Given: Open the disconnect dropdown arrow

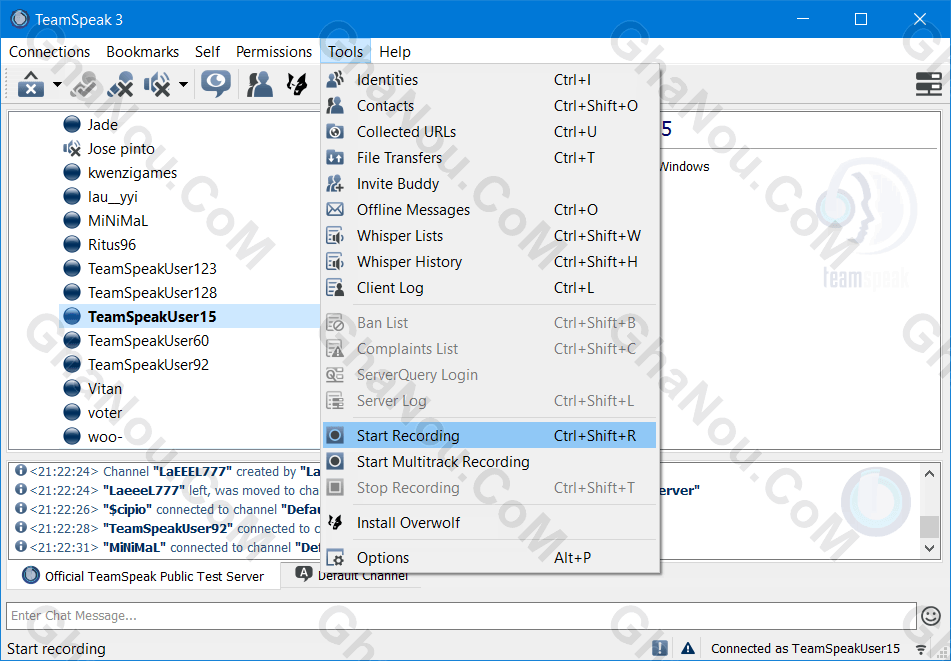Looking at the screenshot, I should (57, 84).
